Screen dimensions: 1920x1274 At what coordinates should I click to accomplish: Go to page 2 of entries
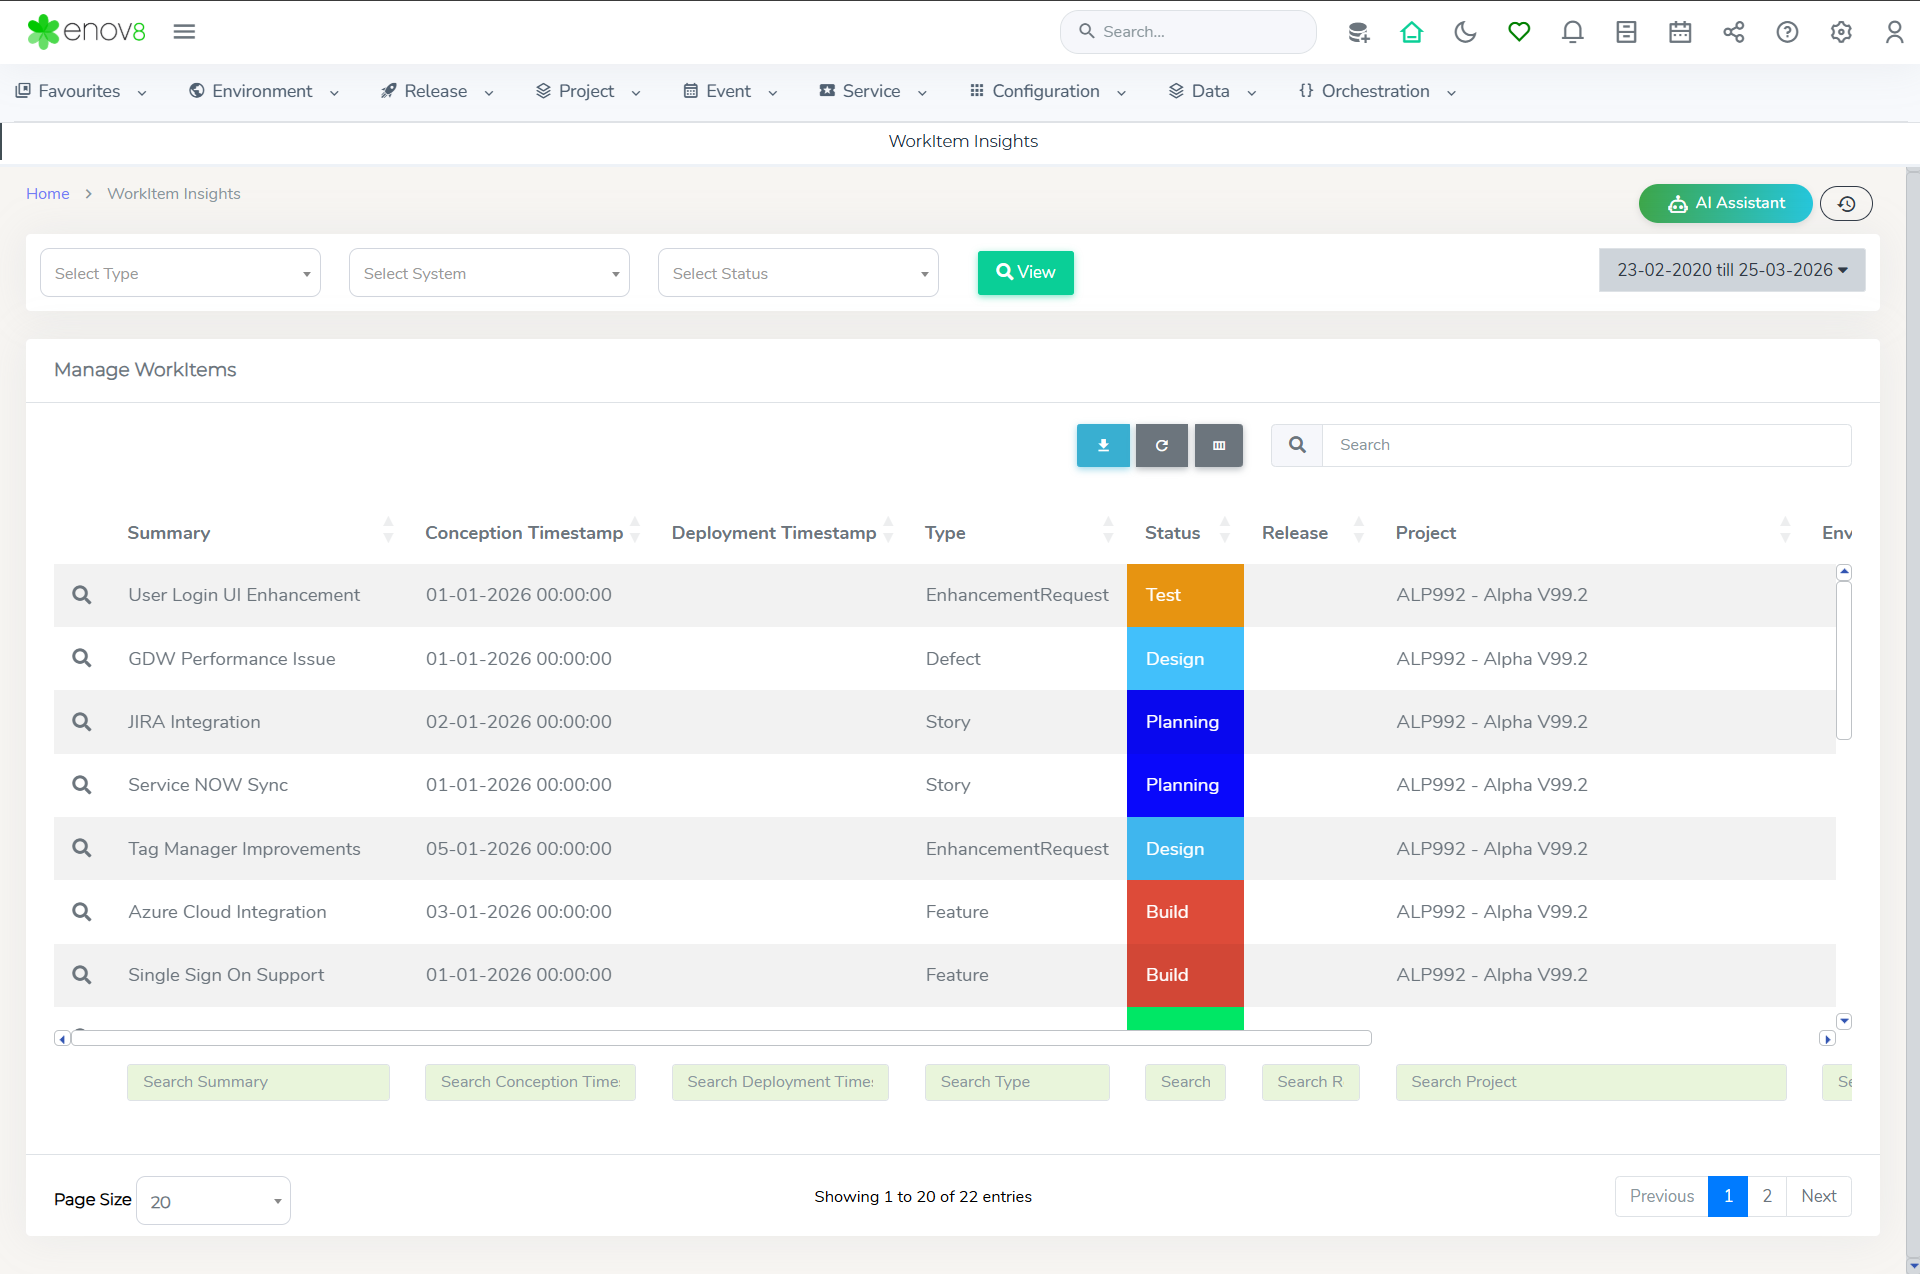point(1767,1196)
